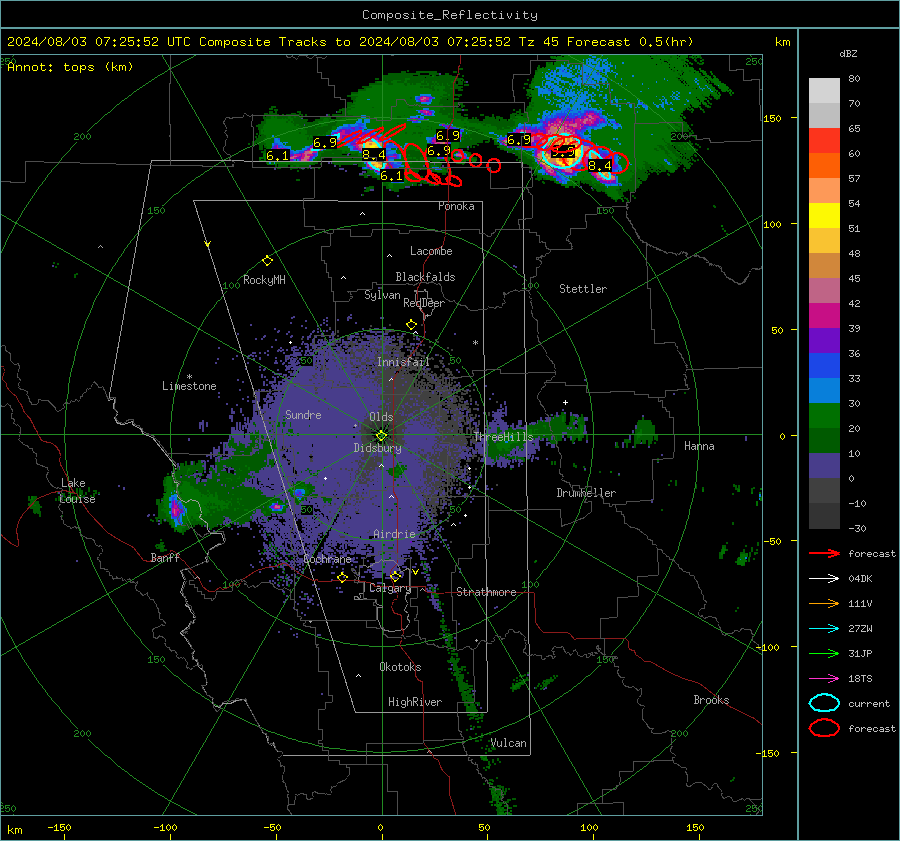Click the 'Annot: tops (km)' annotation label

click(x=70, y=67)
